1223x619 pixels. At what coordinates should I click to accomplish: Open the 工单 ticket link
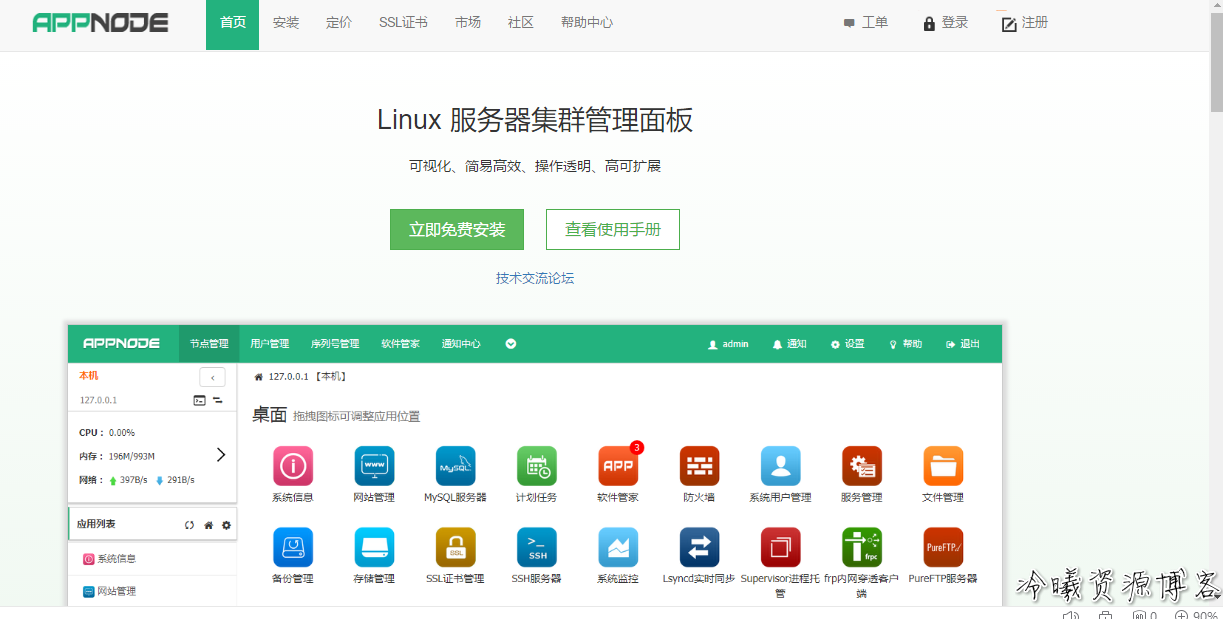(x=866, y=23)
